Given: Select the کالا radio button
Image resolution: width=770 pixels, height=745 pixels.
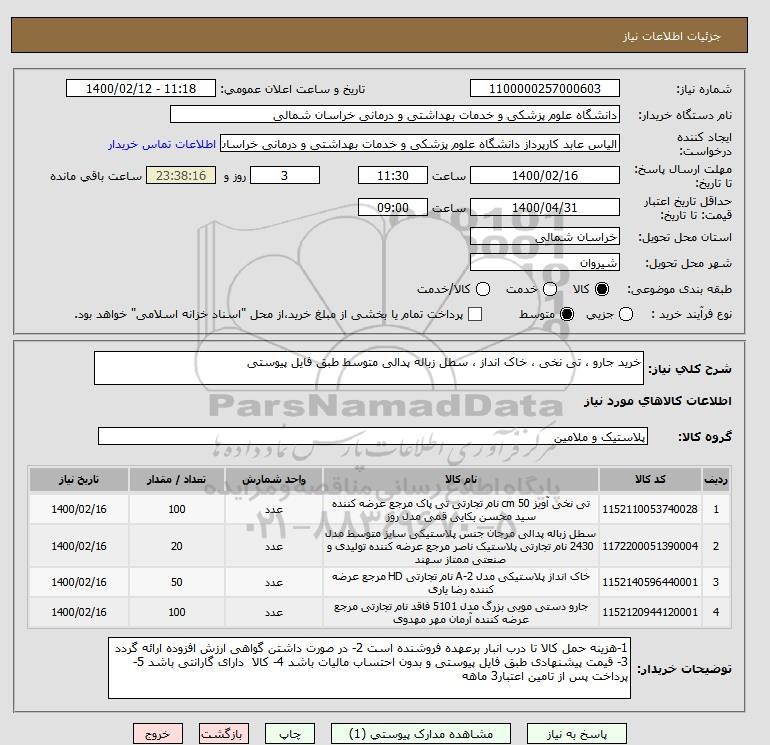Looking at the screenshot, I should (602, 289).
